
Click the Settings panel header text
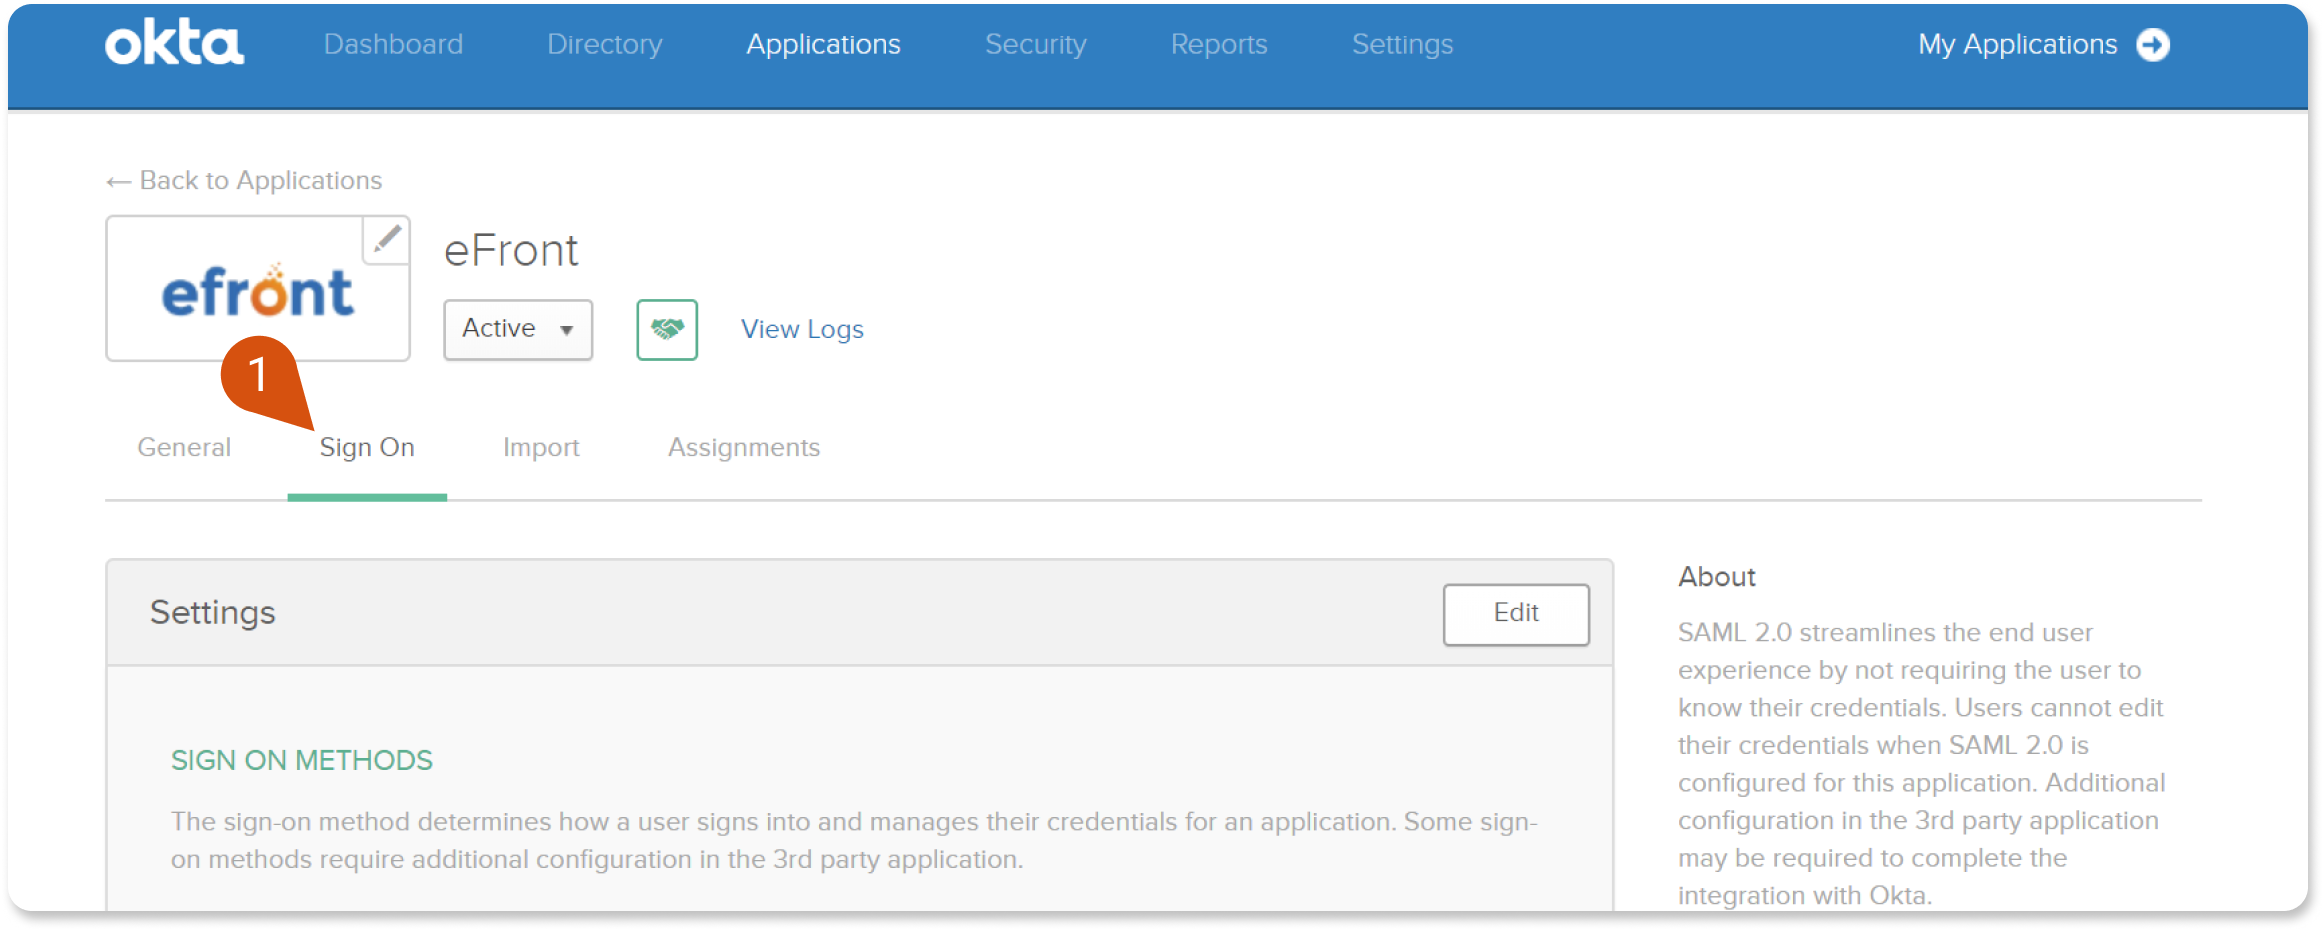[x=212, y=612]
